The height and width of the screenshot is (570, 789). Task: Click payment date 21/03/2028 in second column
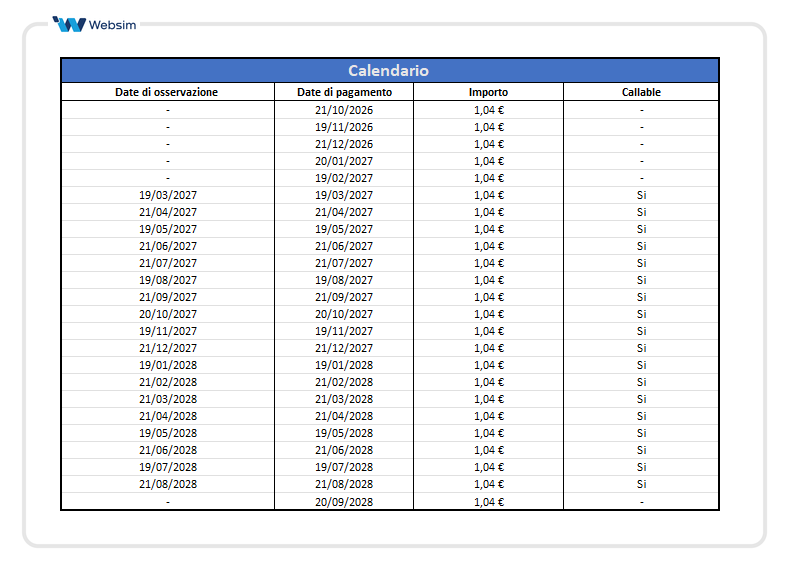(344, 399)
